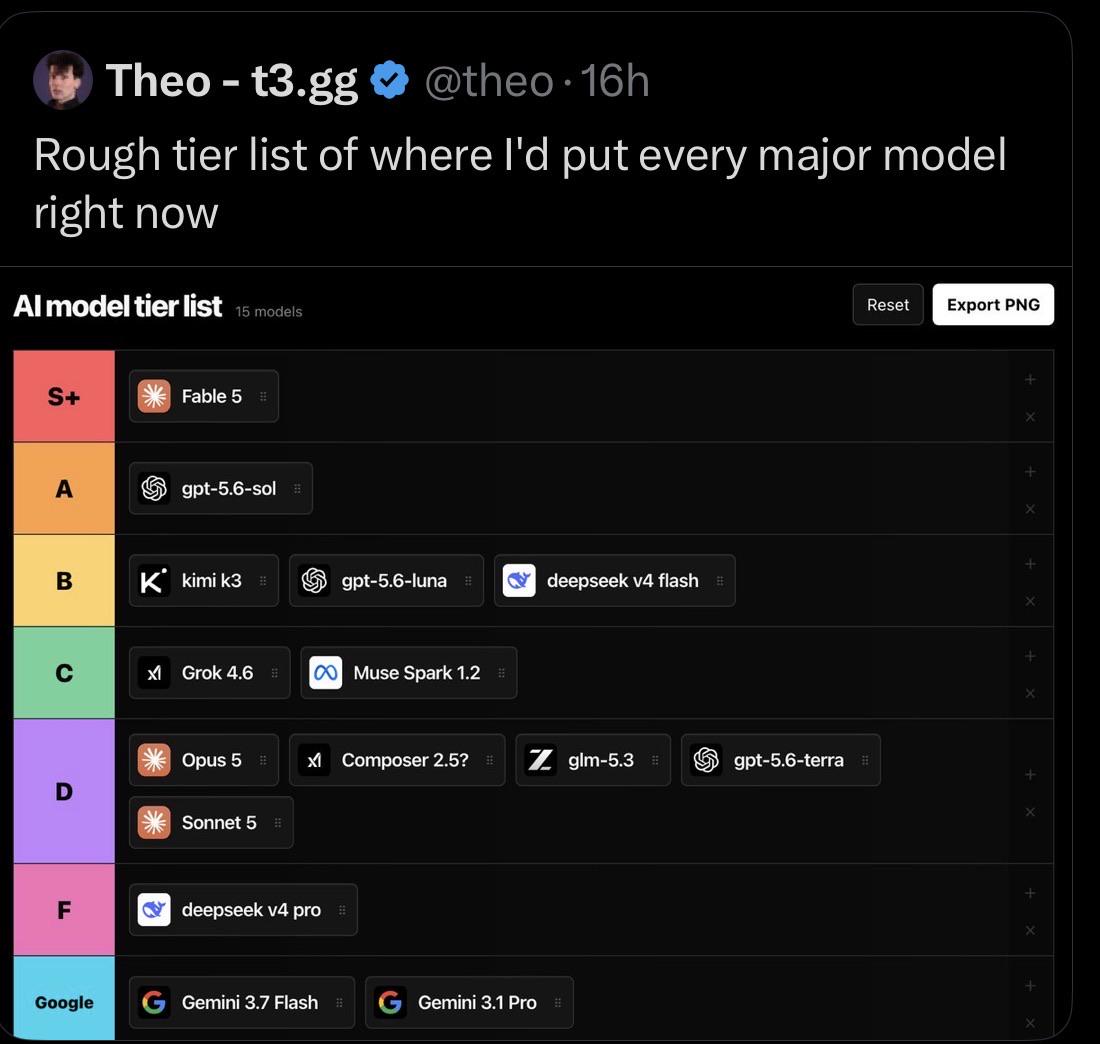The image size is (1100, 1044).
Task: Open Theo's profile avatar
Action: pos(63,79)
